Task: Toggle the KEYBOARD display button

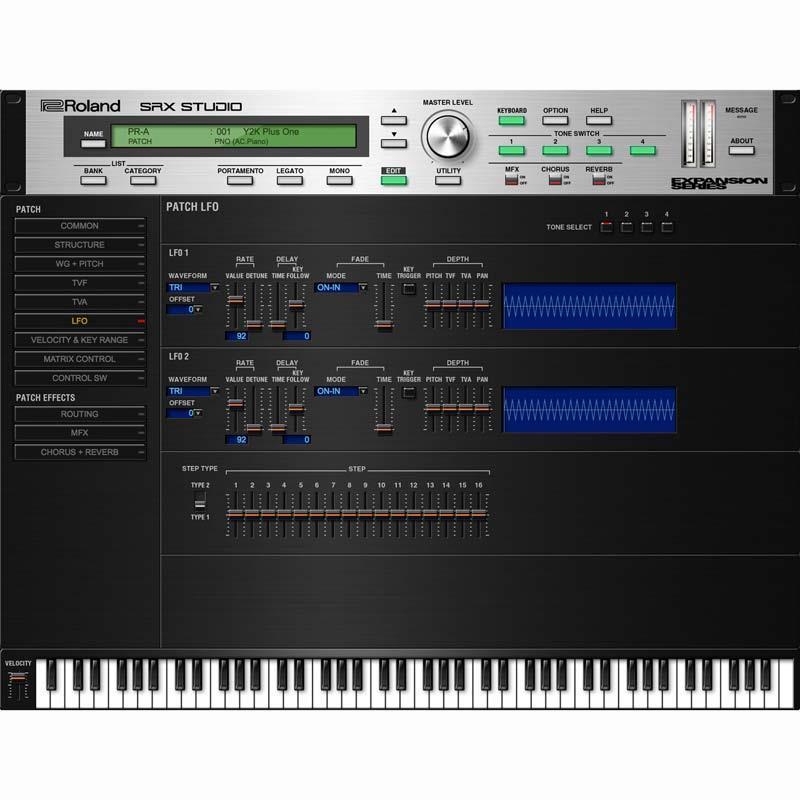Action: point(511,120)
